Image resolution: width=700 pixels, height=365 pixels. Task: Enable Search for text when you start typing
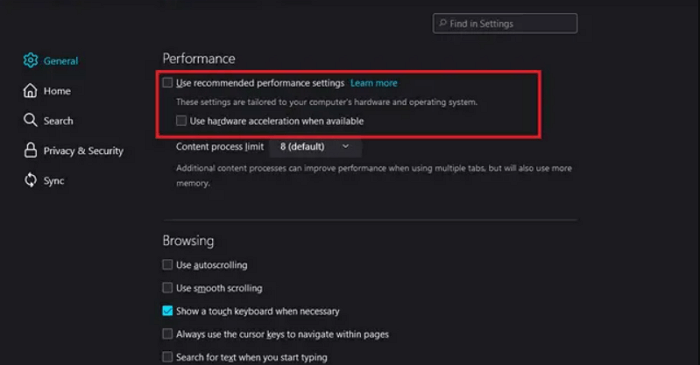[x=167, y=357]
